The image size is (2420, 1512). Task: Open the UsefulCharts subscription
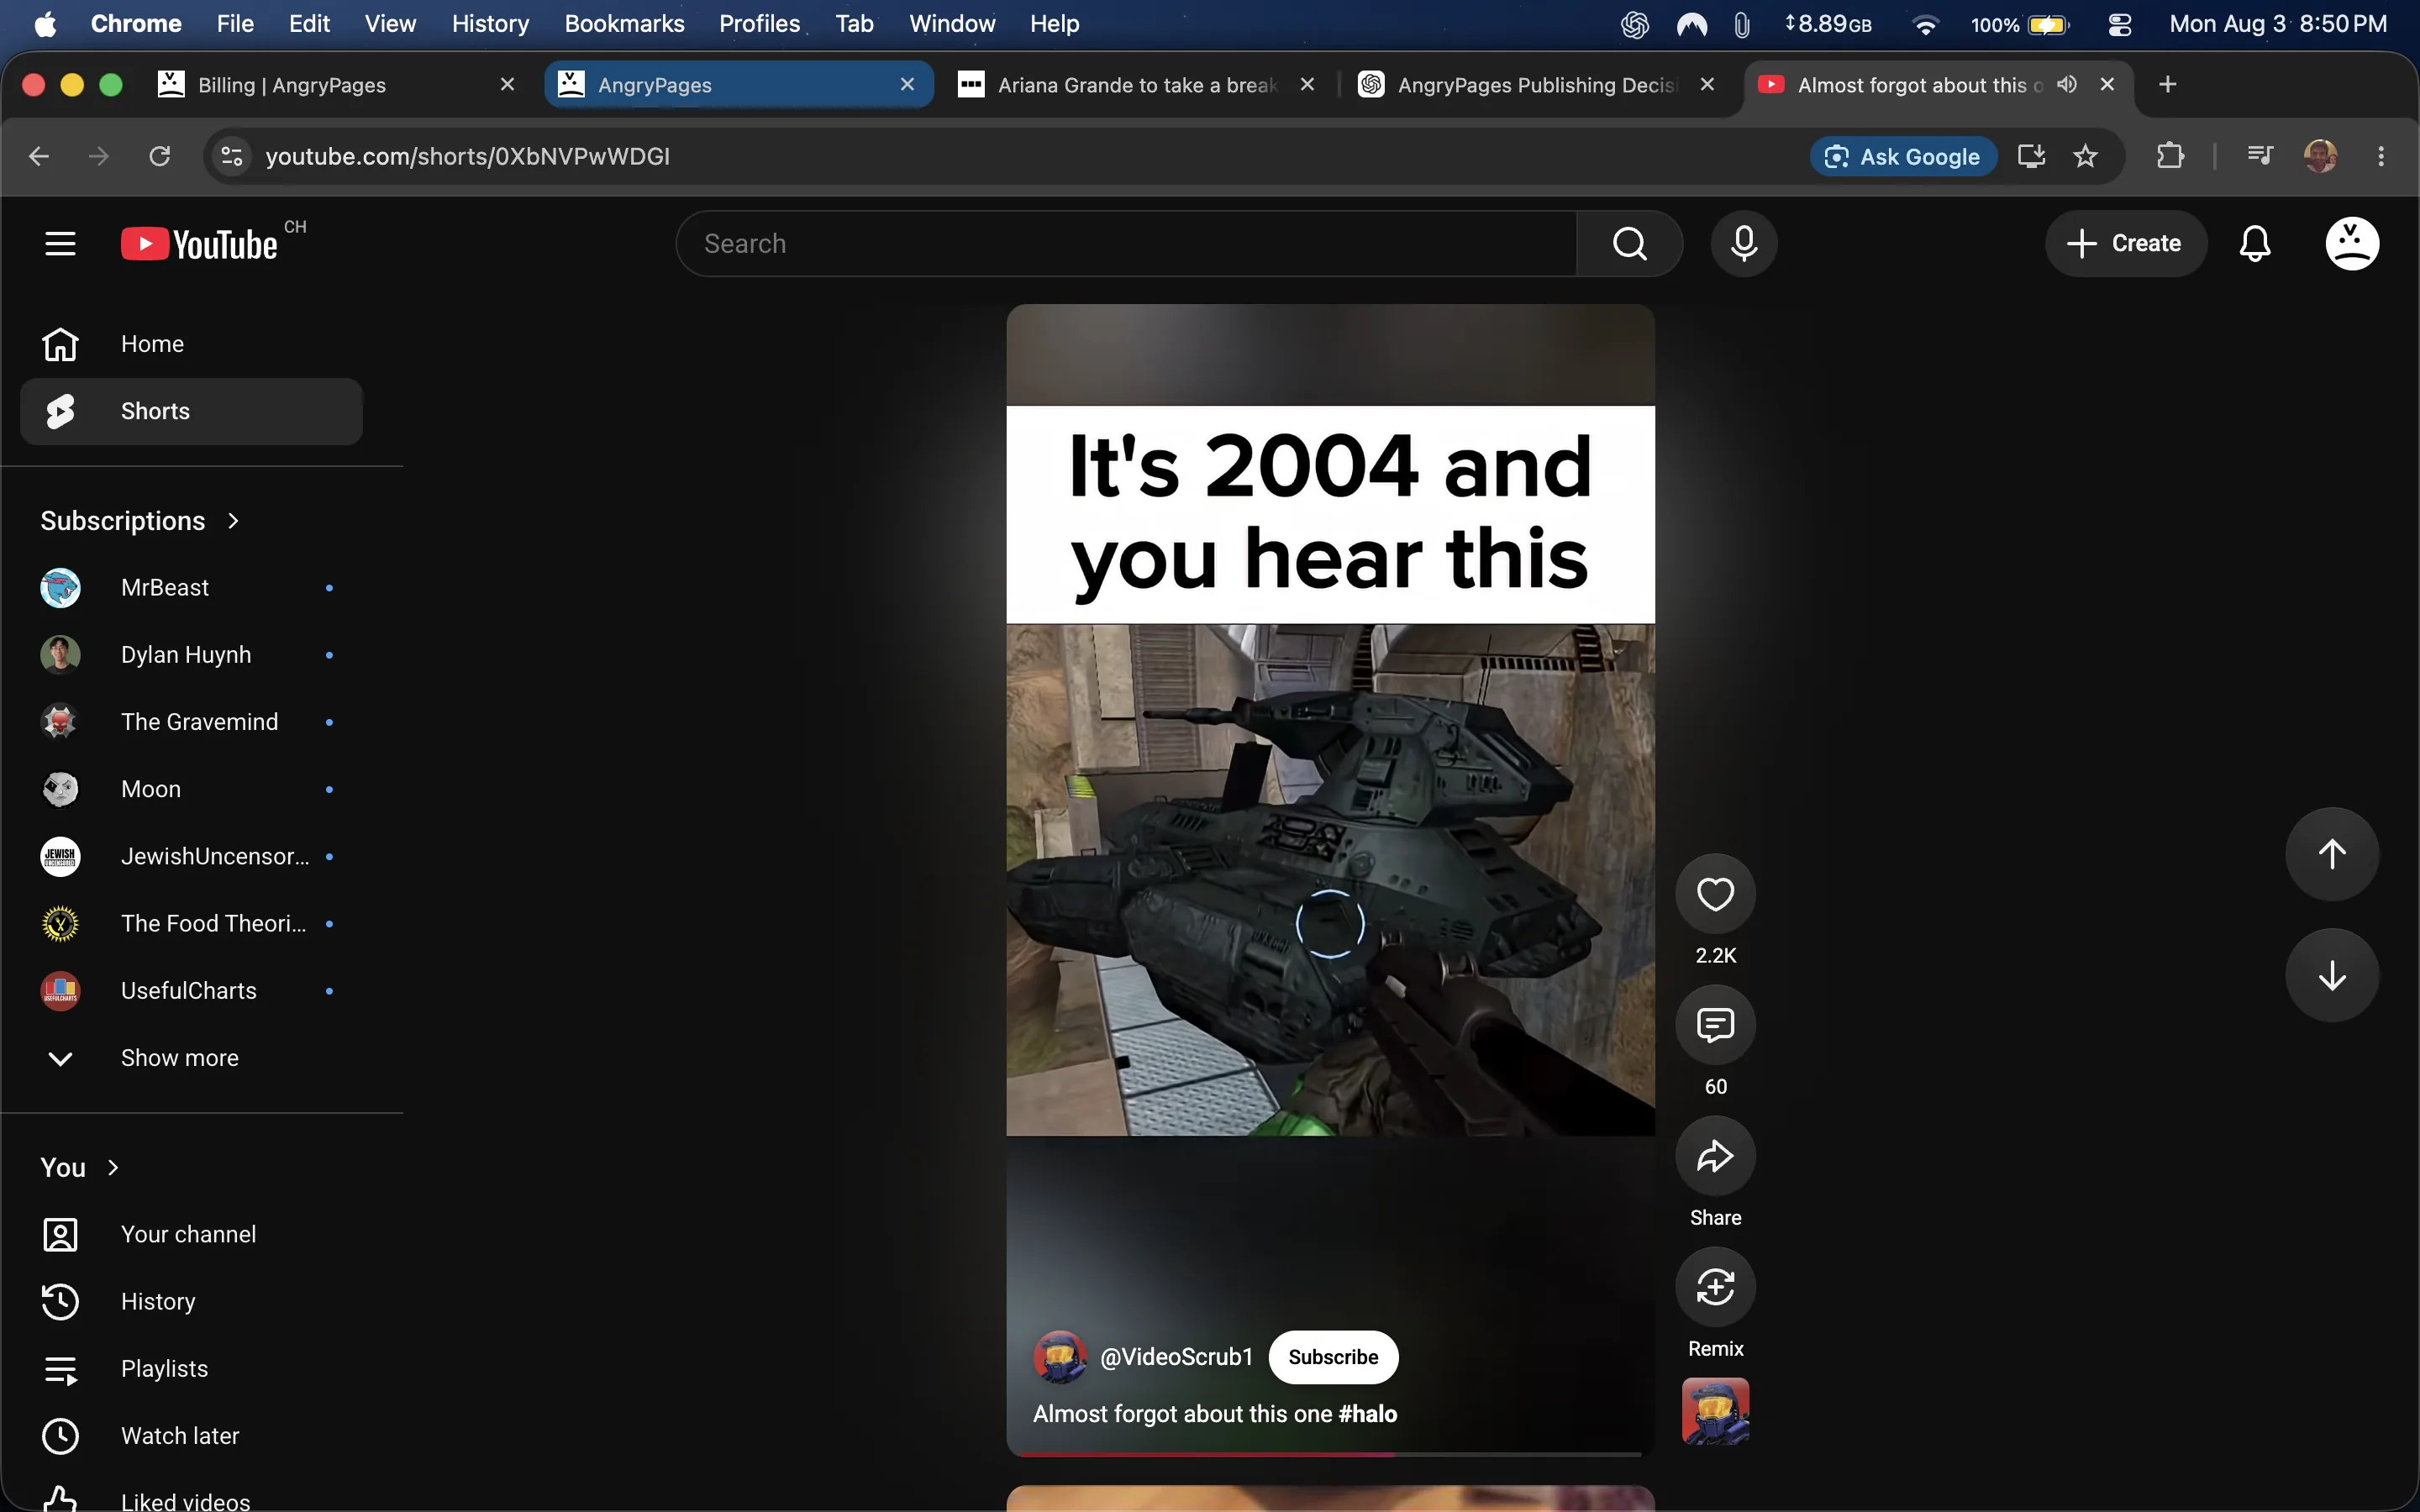(191, 991)
